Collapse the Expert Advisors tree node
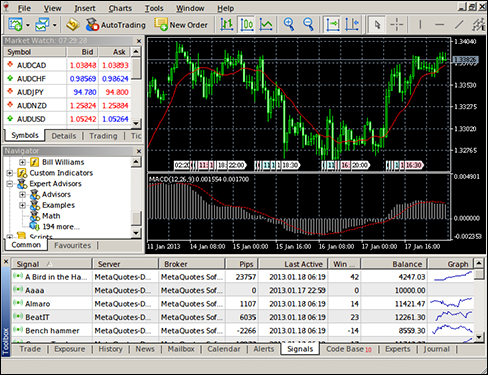Viewport: 488px width, 375px height. [x=10, y=184]
